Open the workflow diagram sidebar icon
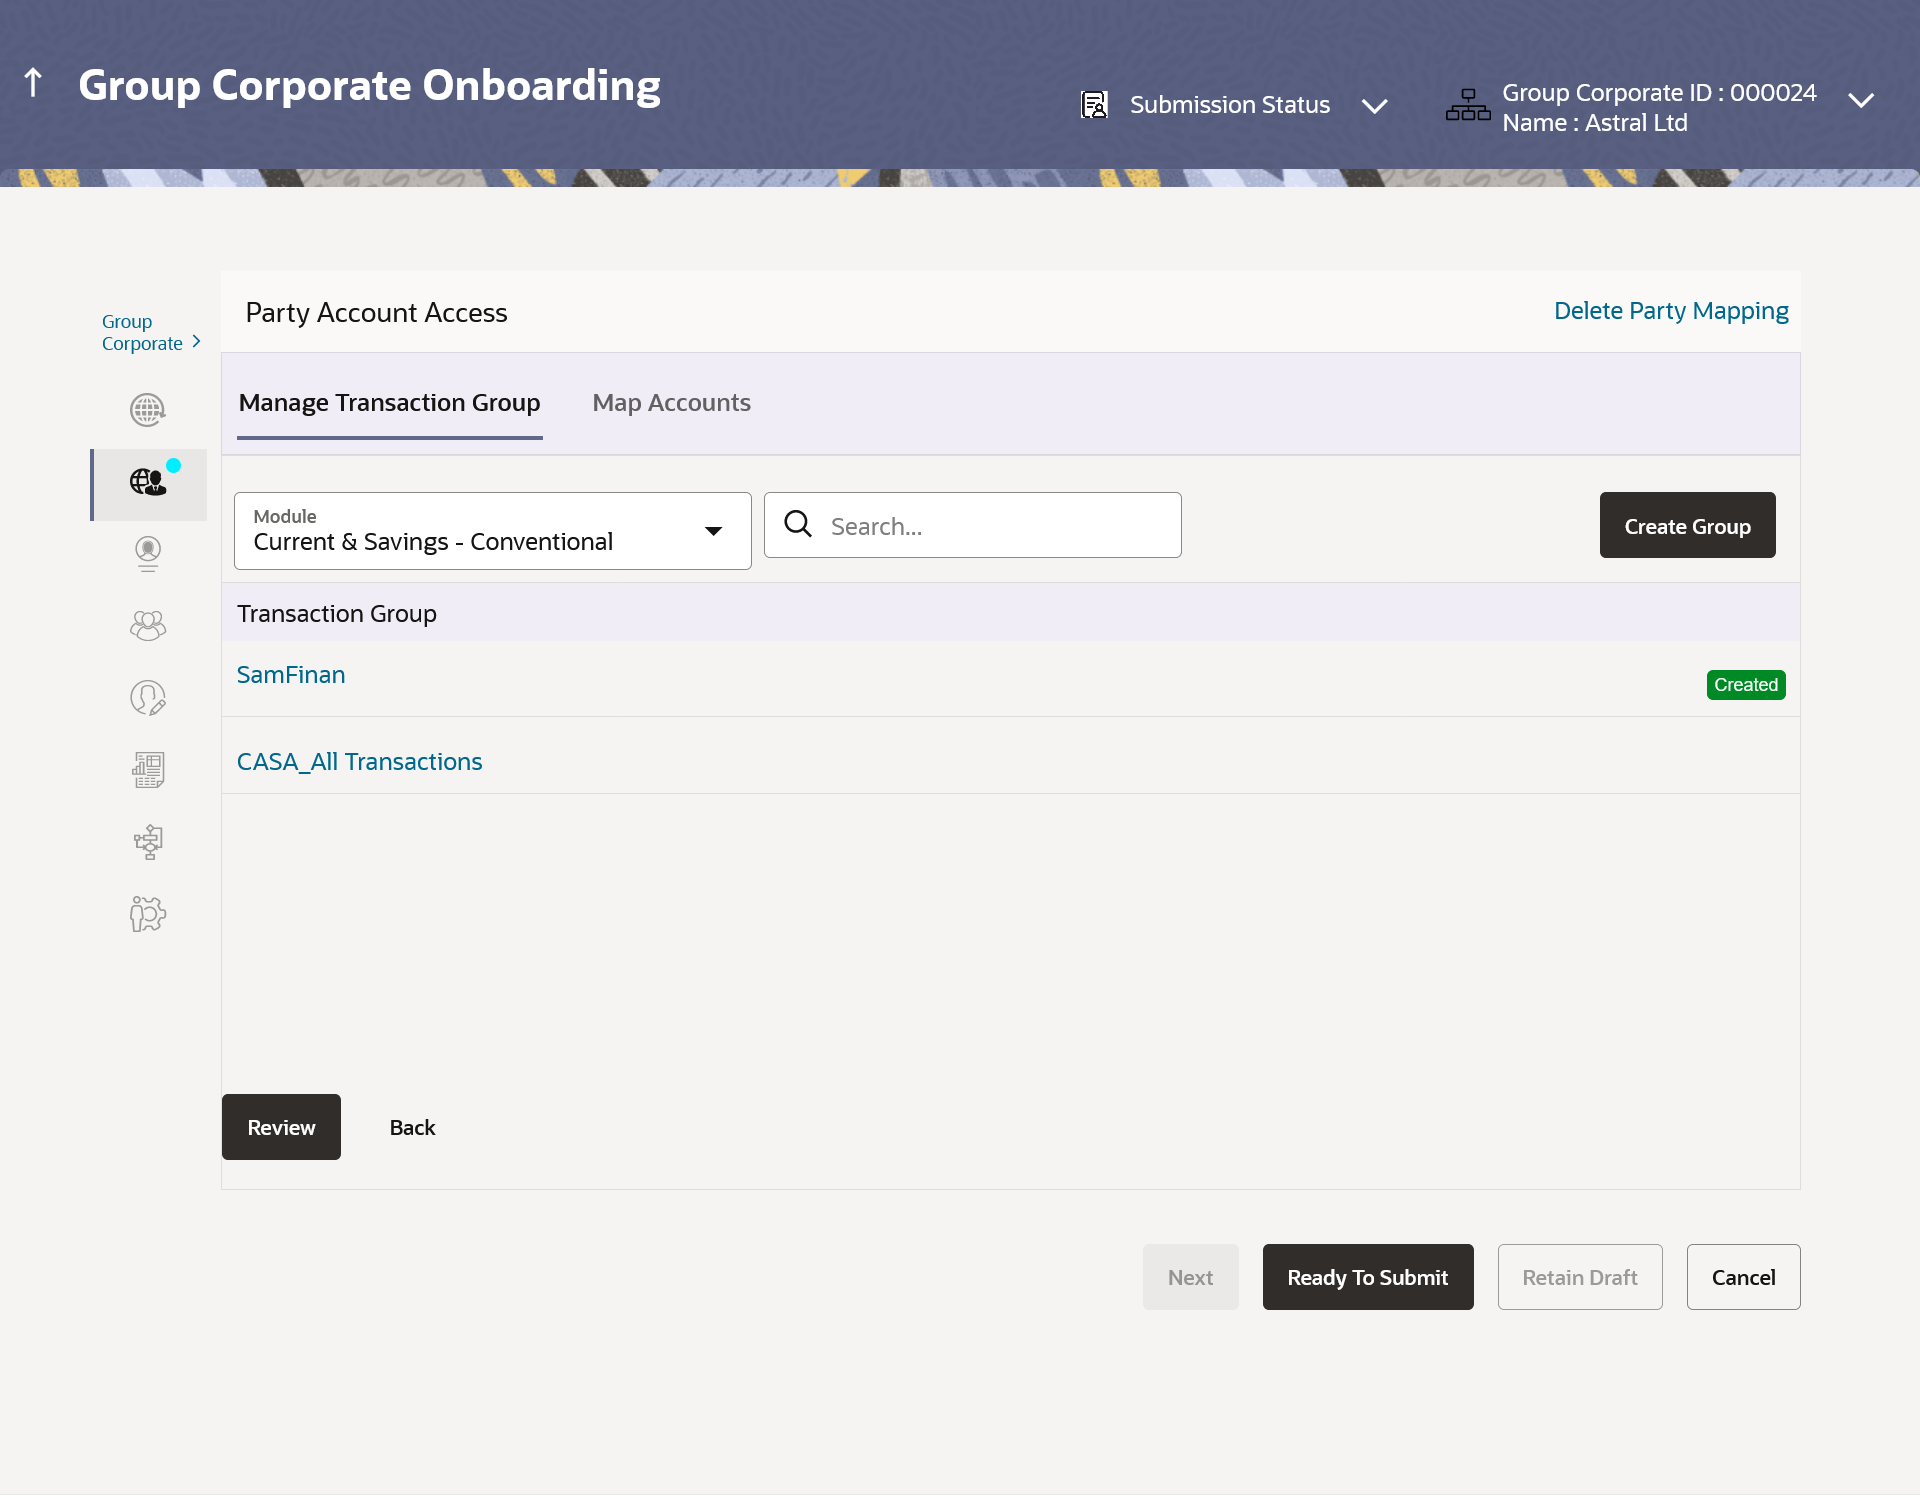1920x1498 pixels. click(x=148, y=842)
